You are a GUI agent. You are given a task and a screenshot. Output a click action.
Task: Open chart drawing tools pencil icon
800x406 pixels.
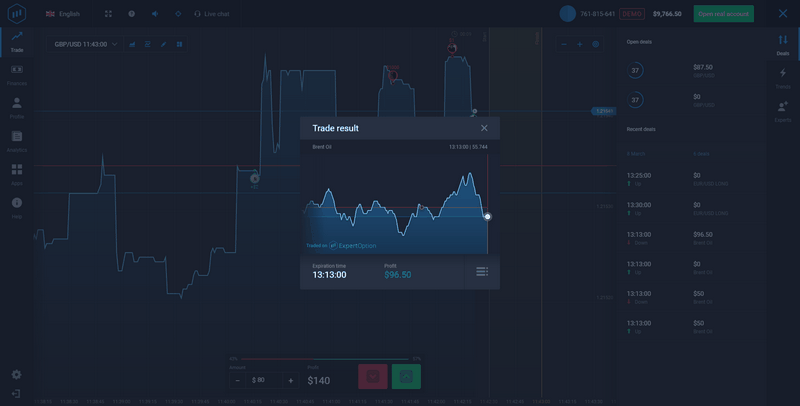click(x=163, y=44)
